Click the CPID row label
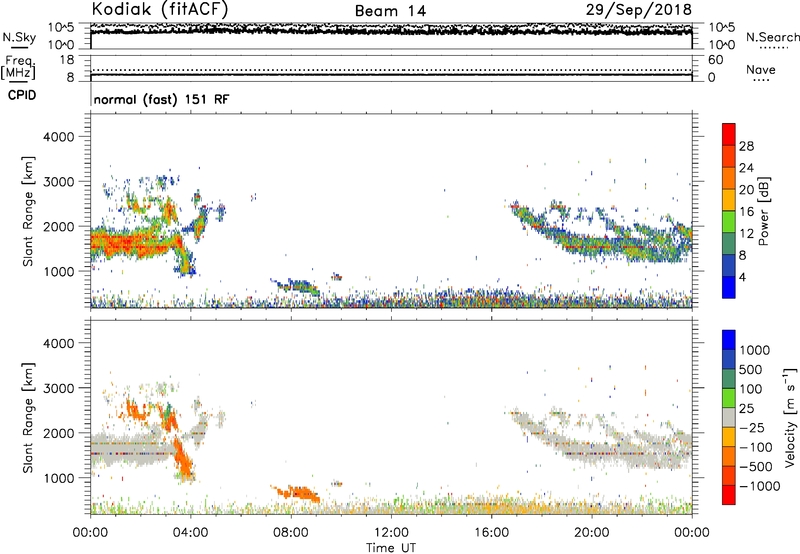800x554 pixels. pyautogui.click(x=22, y=95)
